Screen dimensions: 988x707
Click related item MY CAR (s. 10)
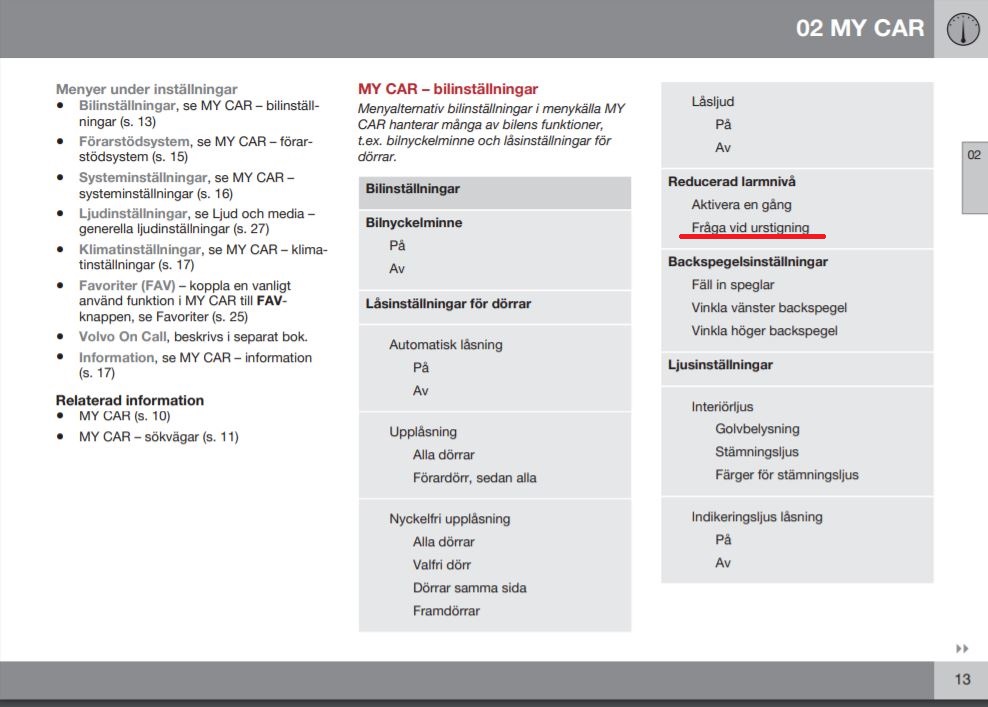tap(125, 416)
